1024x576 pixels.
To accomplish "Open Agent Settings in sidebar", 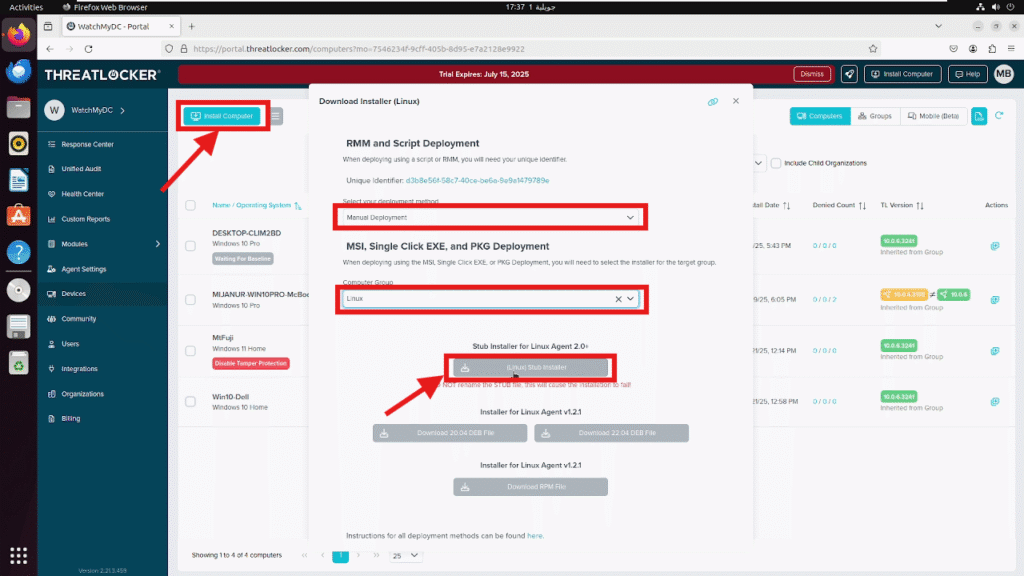I will (x=83, y=269).
